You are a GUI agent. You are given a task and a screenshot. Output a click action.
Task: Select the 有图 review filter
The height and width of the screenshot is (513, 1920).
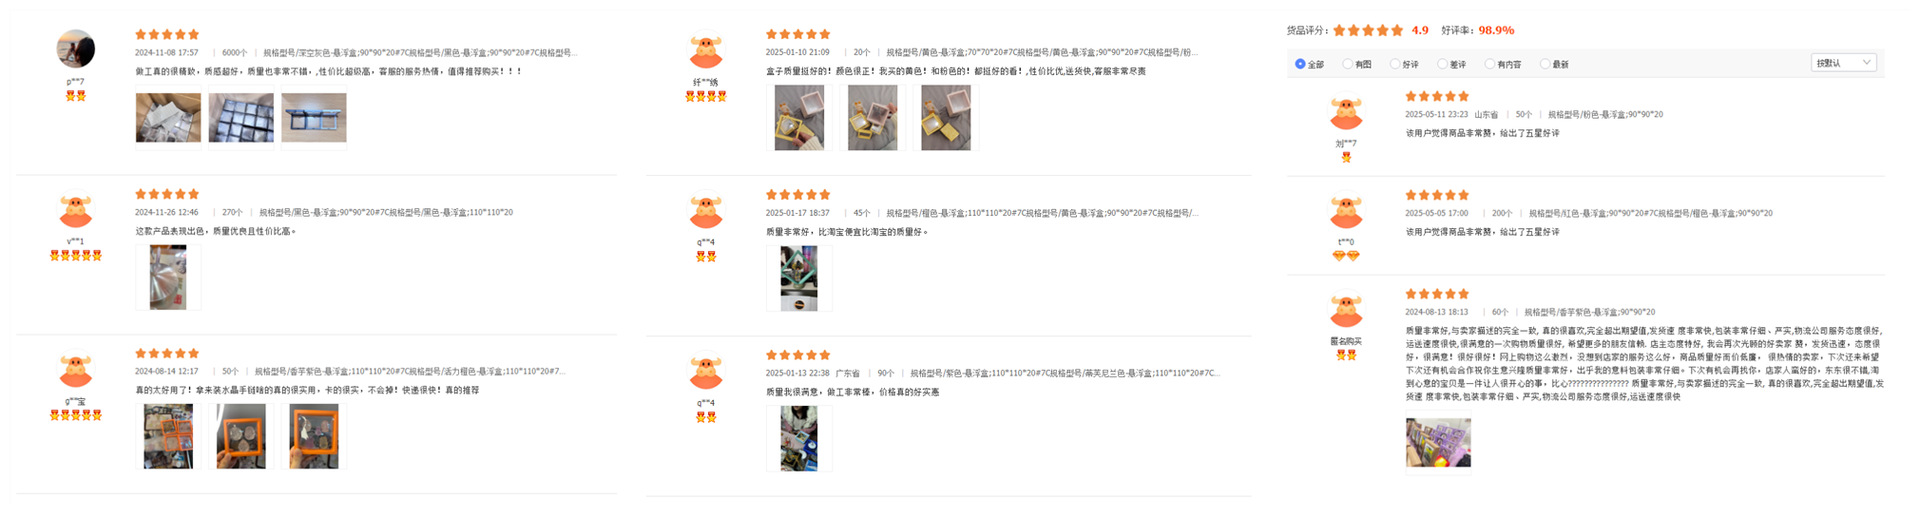coord(1357,64)
